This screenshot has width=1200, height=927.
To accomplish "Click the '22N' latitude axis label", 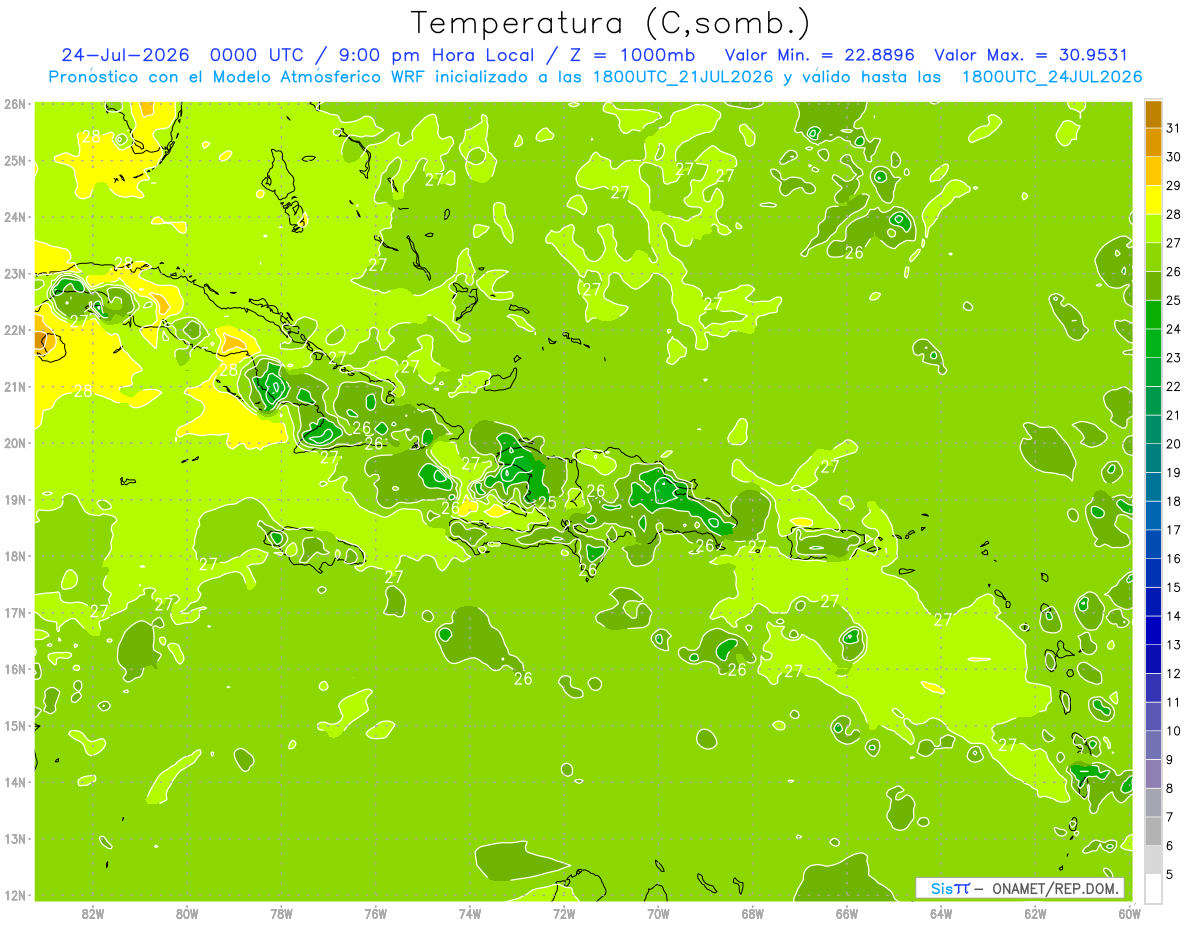I will click(x=14, y=330).
